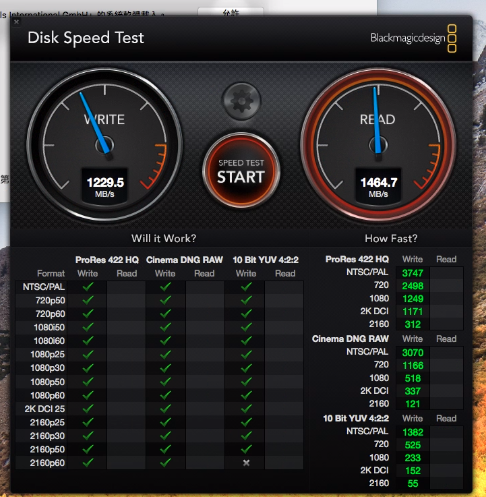
Task: Click the ProRes 1080 write value 1249
Action: [413, 299]
